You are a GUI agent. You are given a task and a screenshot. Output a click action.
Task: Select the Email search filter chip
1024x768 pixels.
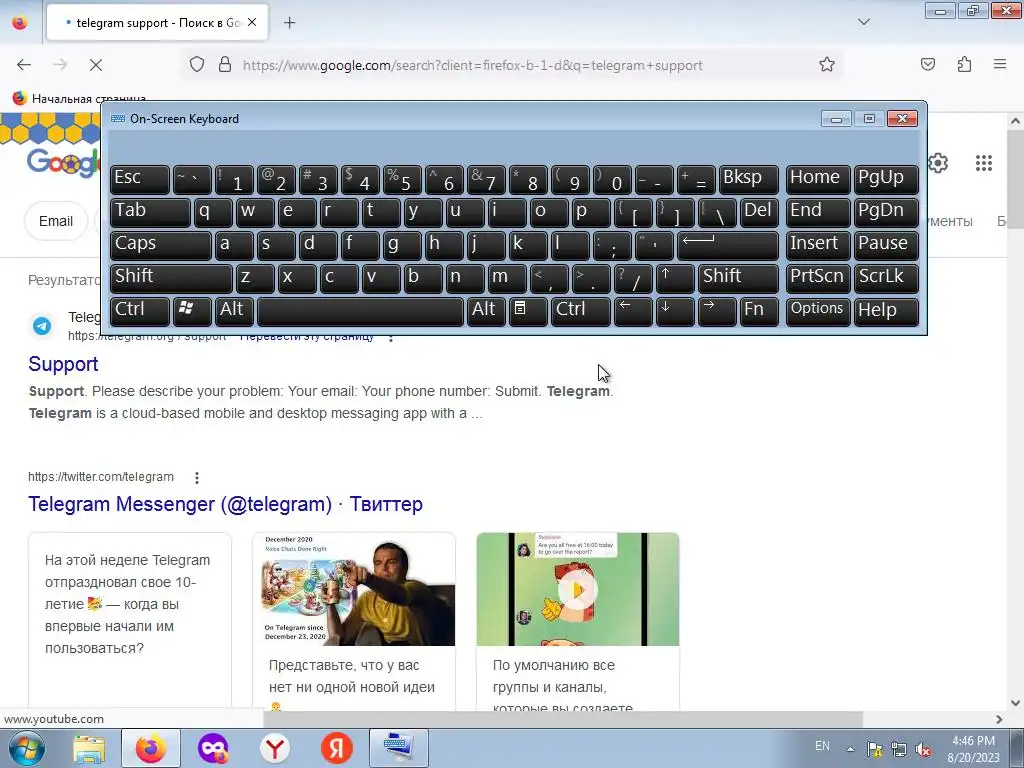[56, 221]
